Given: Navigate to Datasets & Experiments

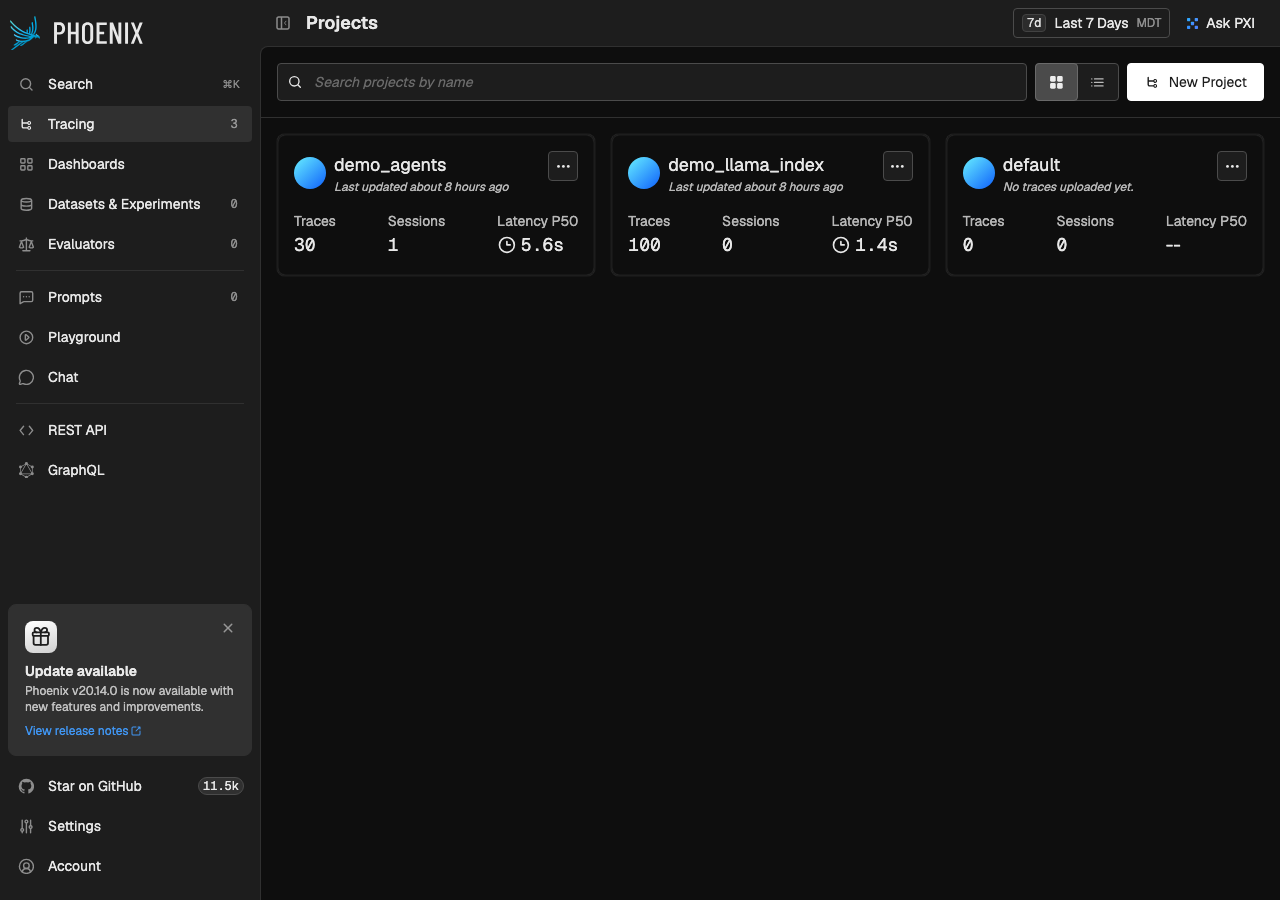Looking at the screenshot, I should 130,204.
